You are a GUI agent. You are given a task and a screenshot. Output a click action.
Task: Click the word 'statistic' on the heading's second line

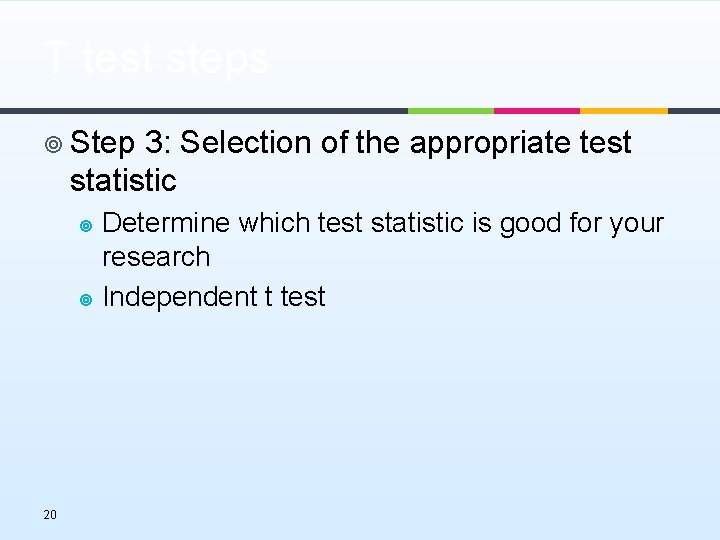(x=123, y=180)
